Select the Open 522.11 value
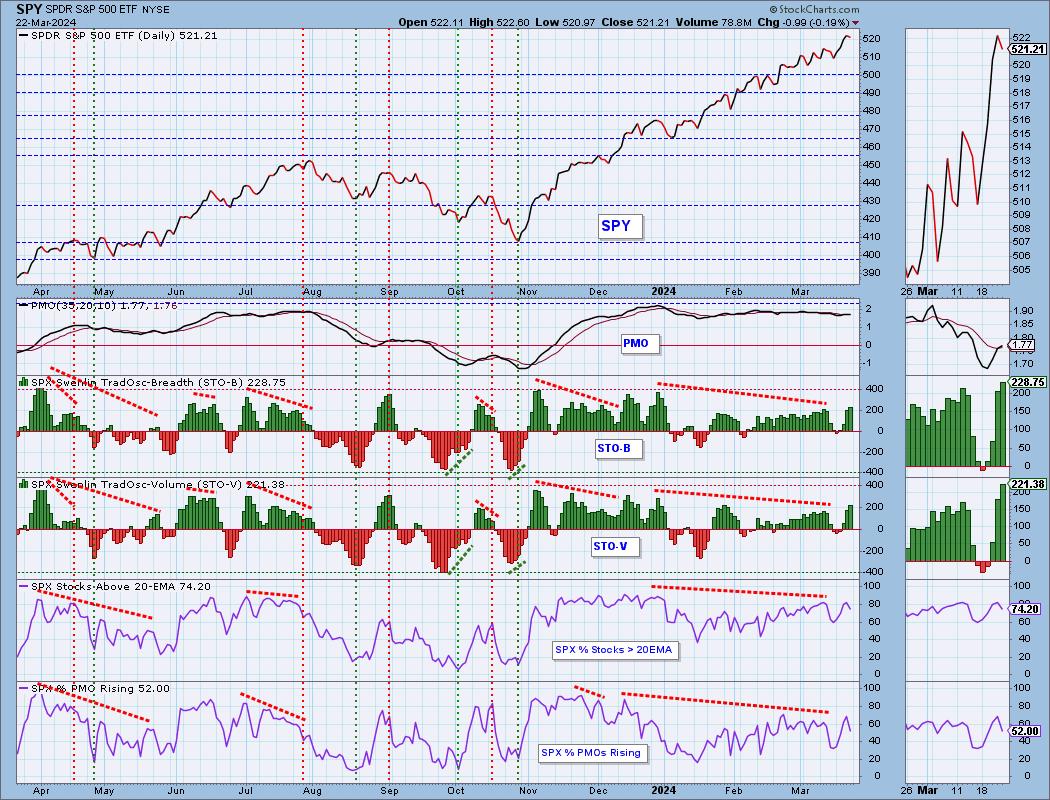 pos(431,22)
